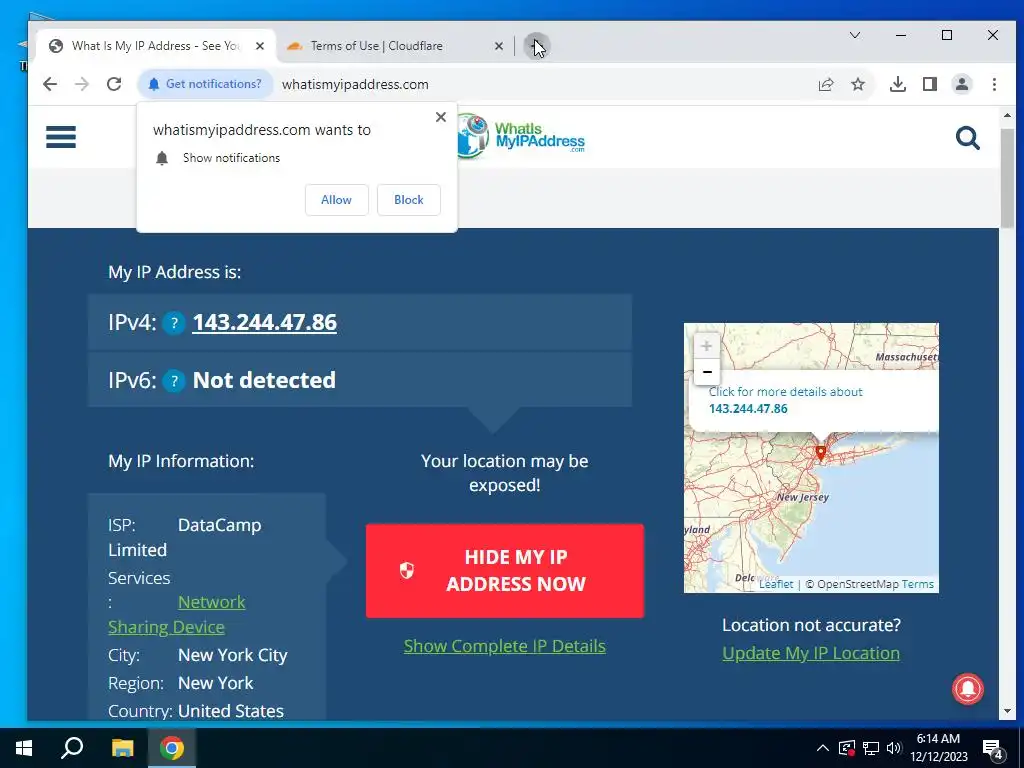The height and width of the screenshot is (768, 1024).
Task: Close the What Is My IP Address tab
Action: (260, 46)
